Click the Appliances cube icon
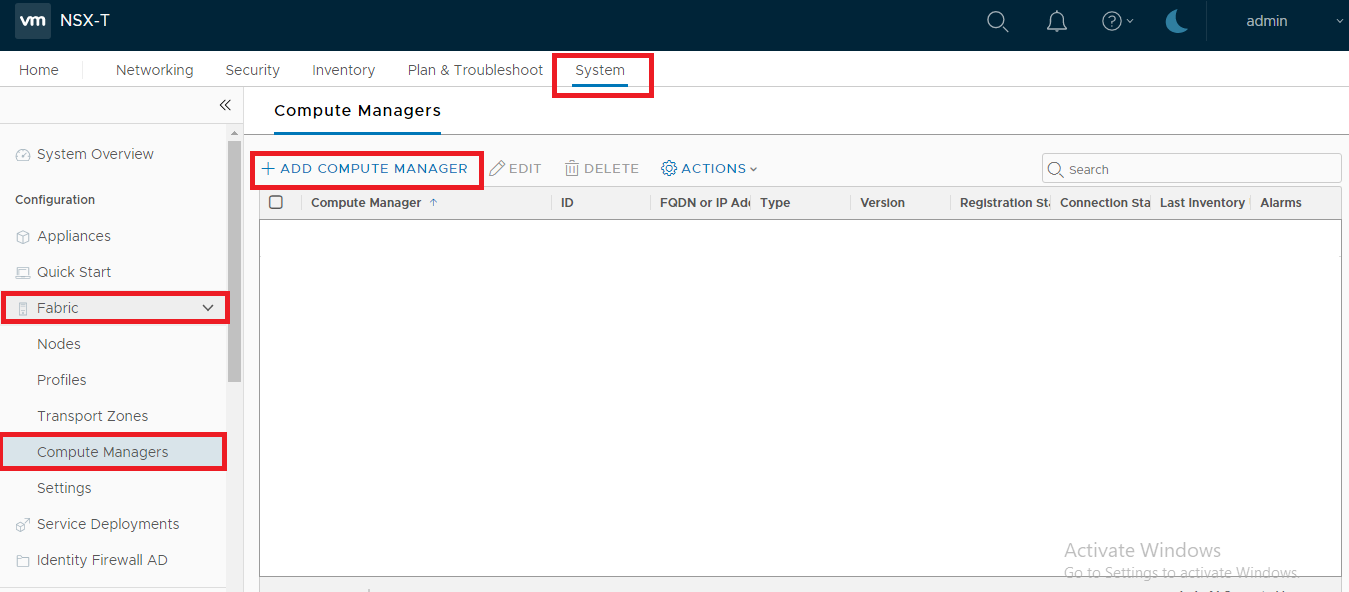The width and height of the screenshot is (1349, 592). click(23, 237)
